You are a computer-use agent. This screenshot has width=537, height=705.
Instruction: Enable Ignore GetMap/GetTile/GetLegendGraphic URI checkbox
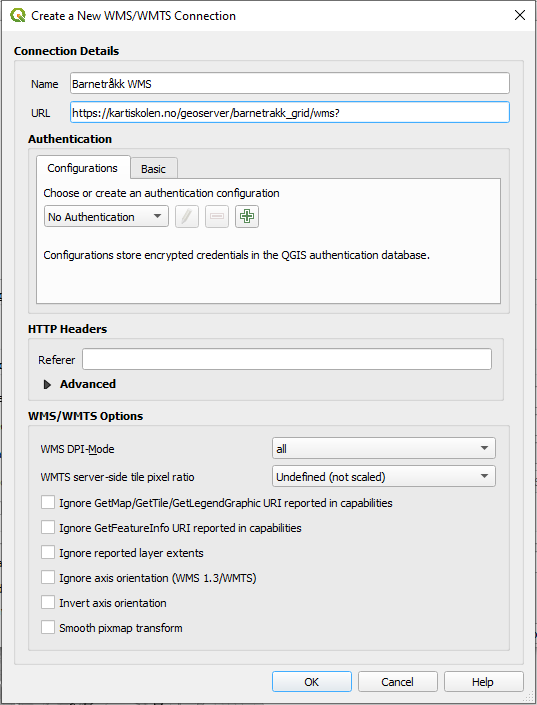pyautogui.click(x=48, y=502)
